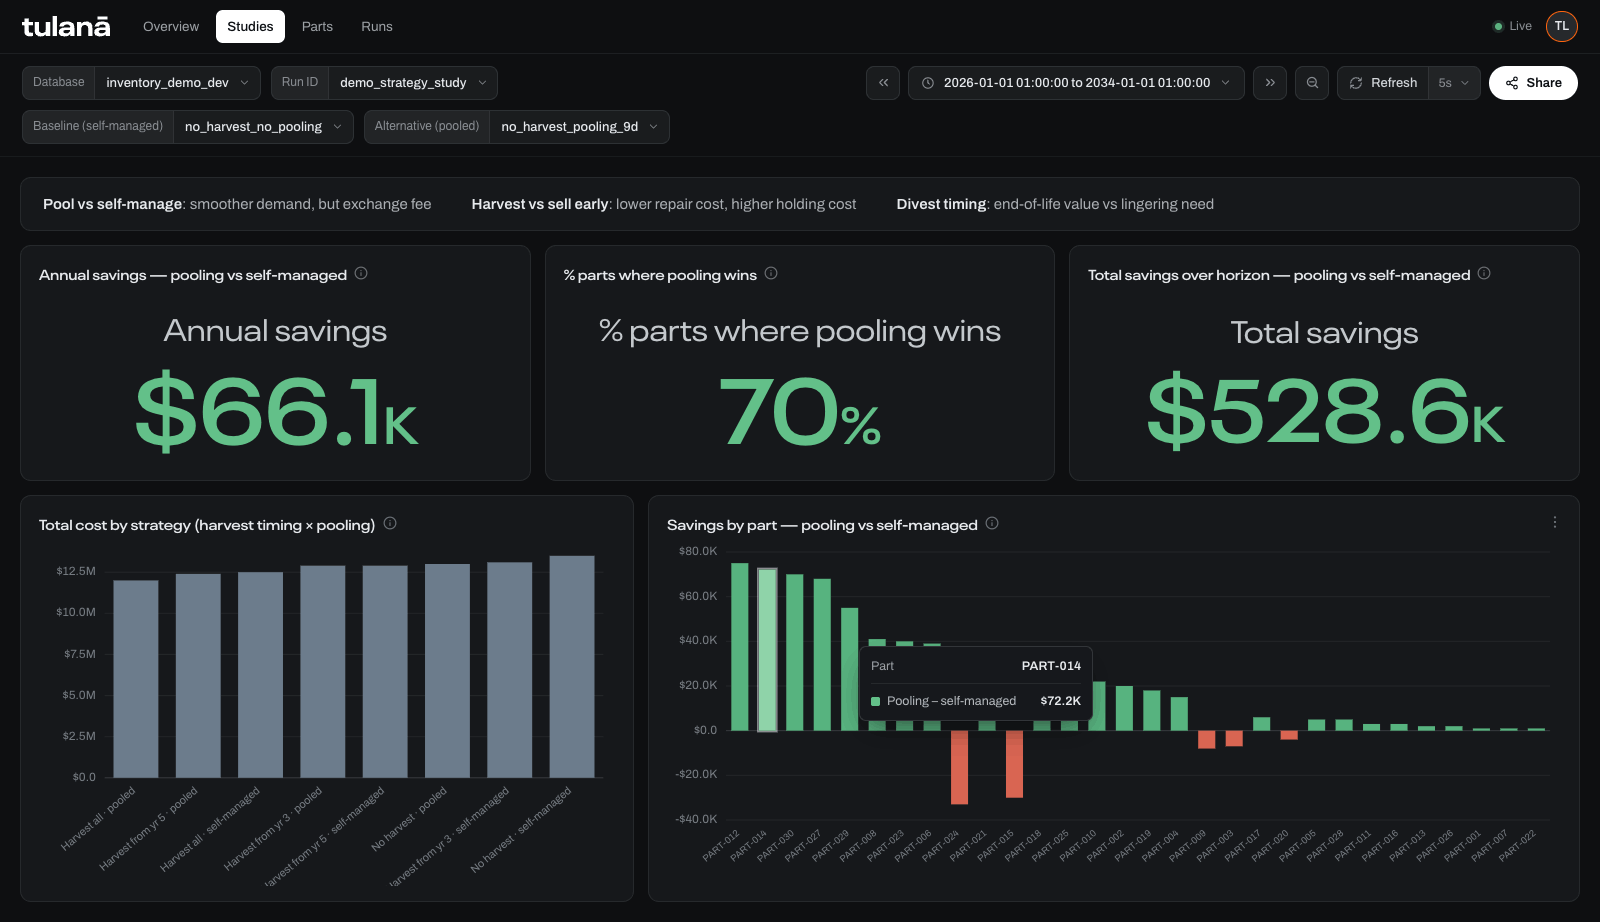Image resolution: width=1600 pixels, height=922 pixels.
Task: Click the red PART-024 negative bar
Action: point(960,767)
